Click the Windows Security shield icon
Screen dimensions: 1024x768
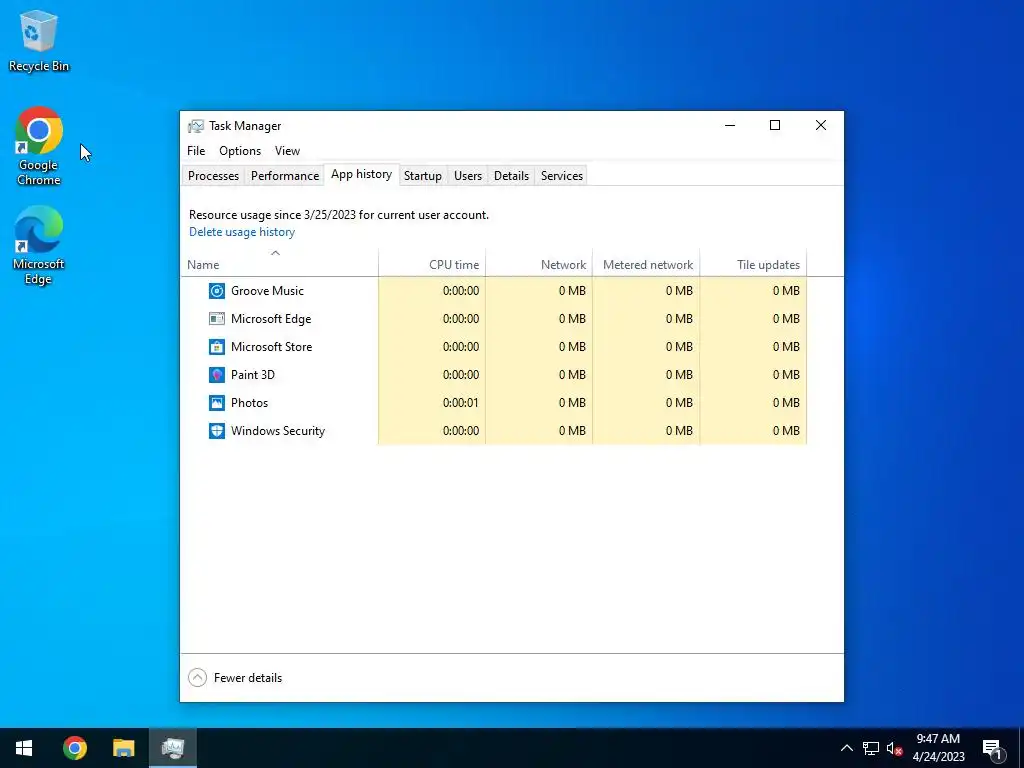(x=217, y=431)
